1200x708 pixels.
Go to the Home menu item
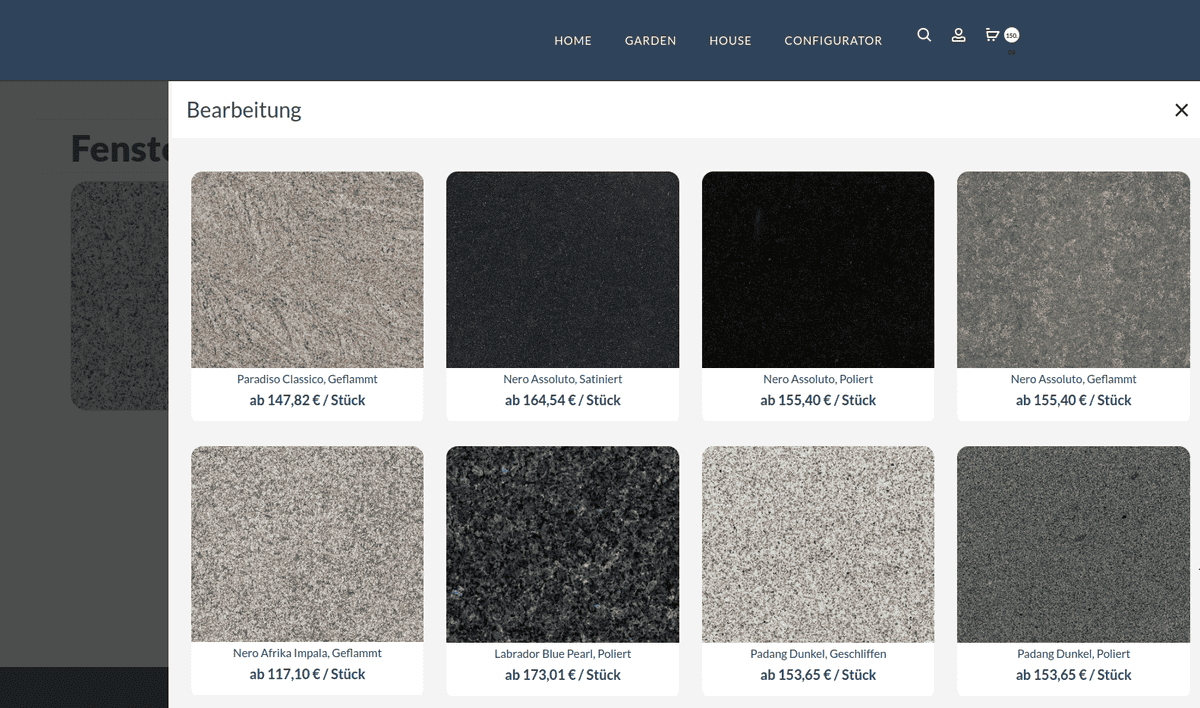pyautogui.click(x=573, y=41)
